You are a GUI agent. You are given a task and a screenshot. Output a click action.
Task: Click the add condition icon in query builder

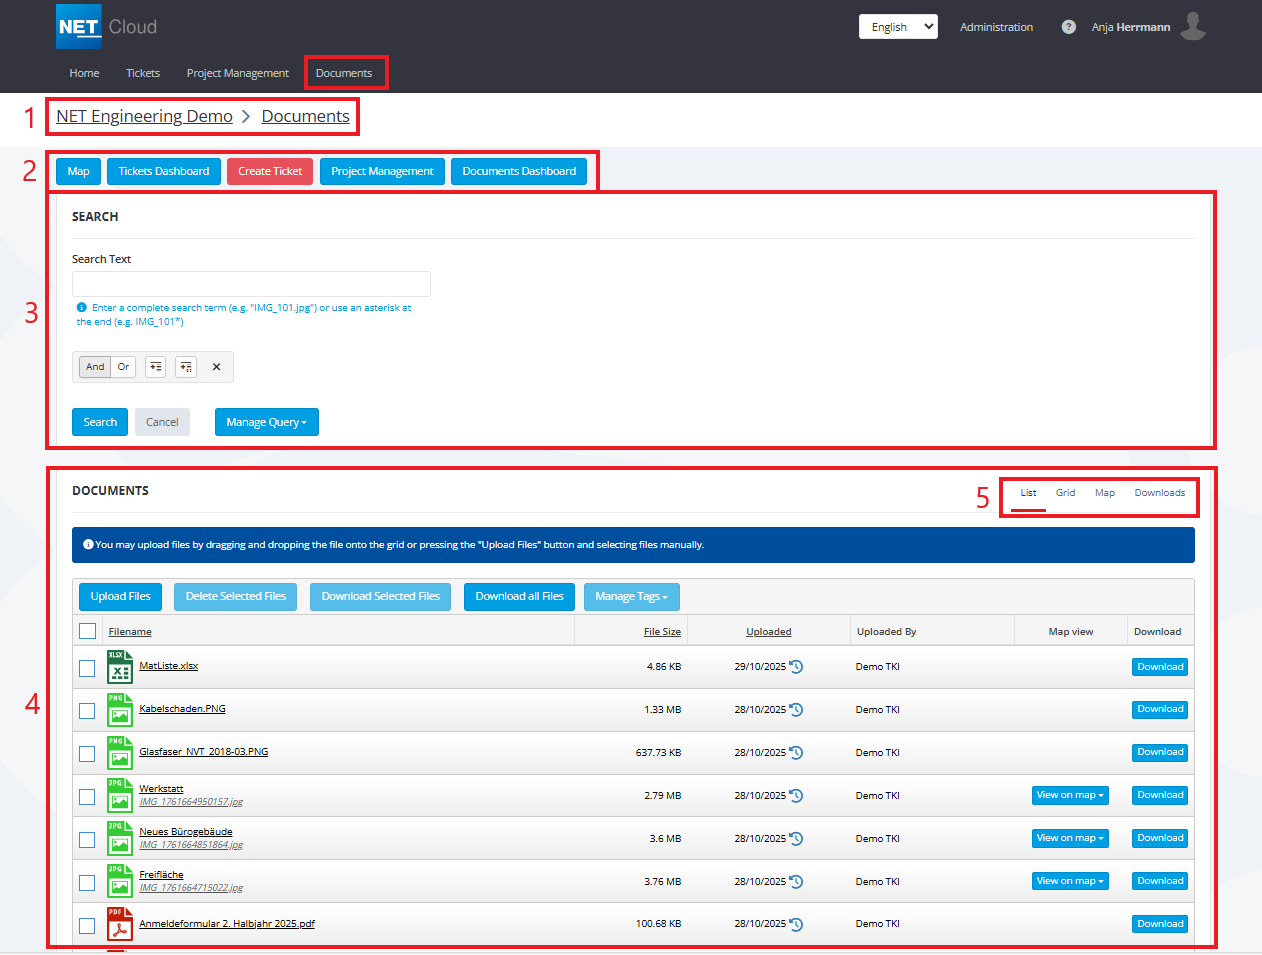[155, 367]
